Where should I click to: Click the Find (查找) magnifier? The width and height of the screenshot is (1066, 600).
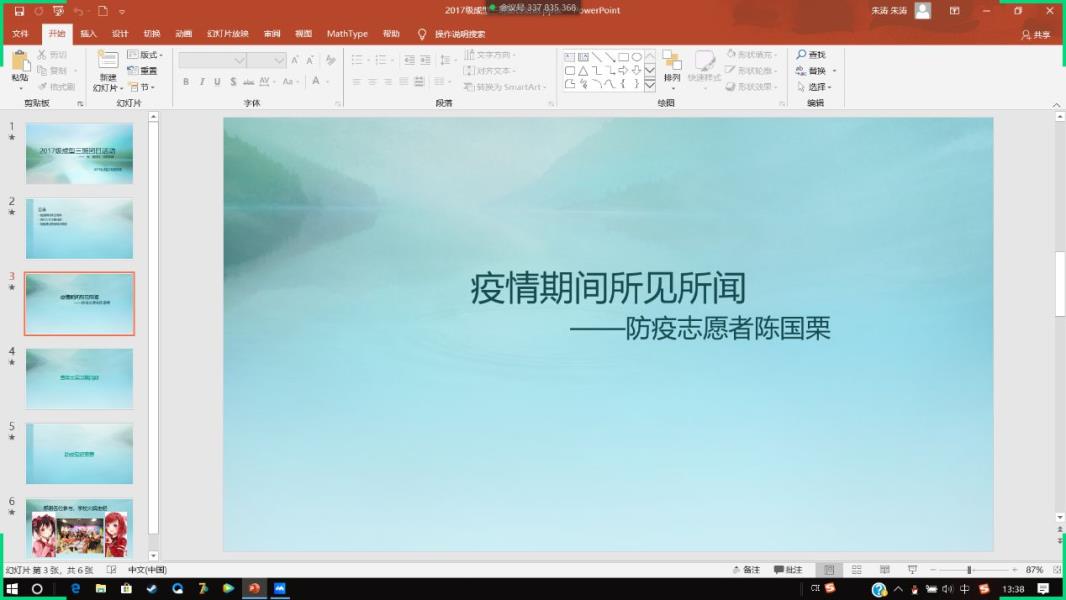tap(802, 54)
